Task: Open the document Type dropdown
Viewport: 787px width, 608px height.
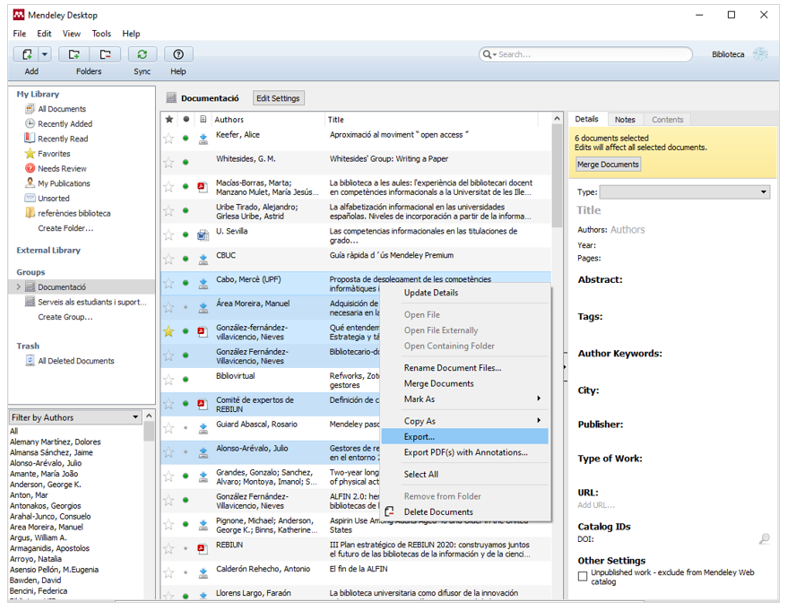Action: tap(685, 192)
